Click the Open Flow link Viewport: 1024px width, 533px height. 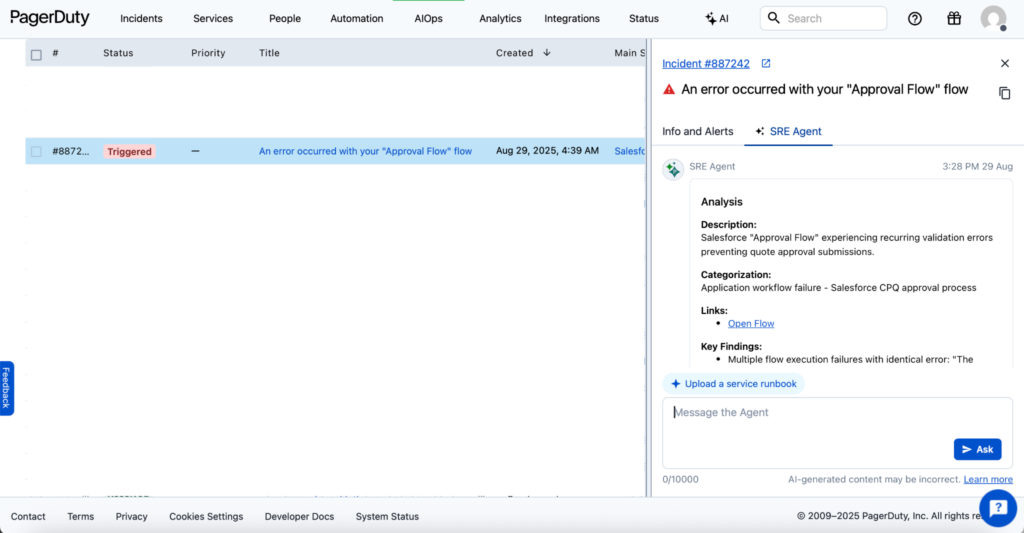click(751, 323)
